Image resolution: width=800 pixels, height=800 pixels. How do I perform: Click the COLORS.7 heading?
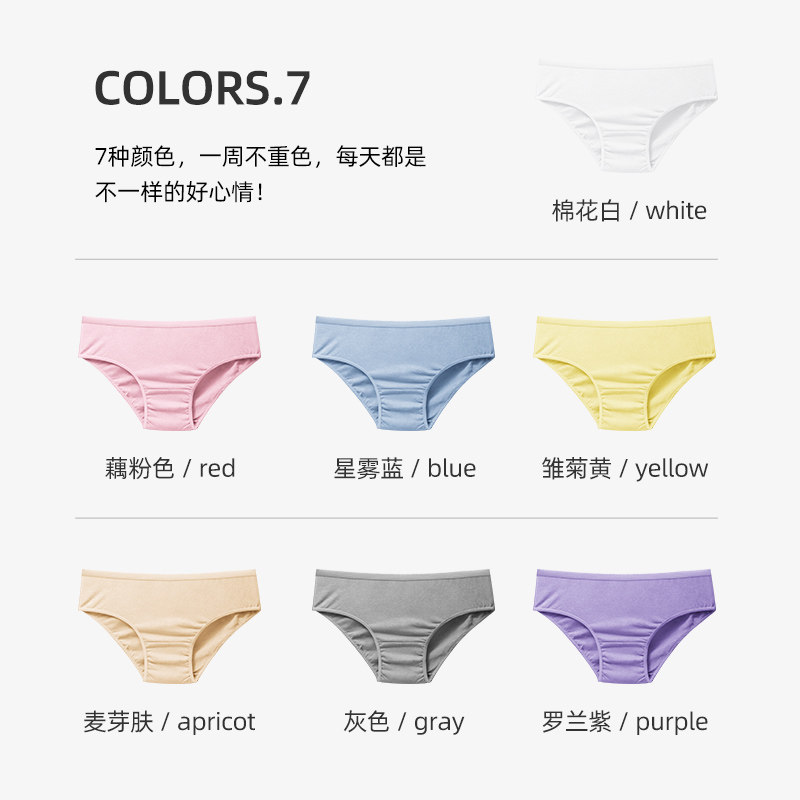pyautogui.click(x=203, y=88)
